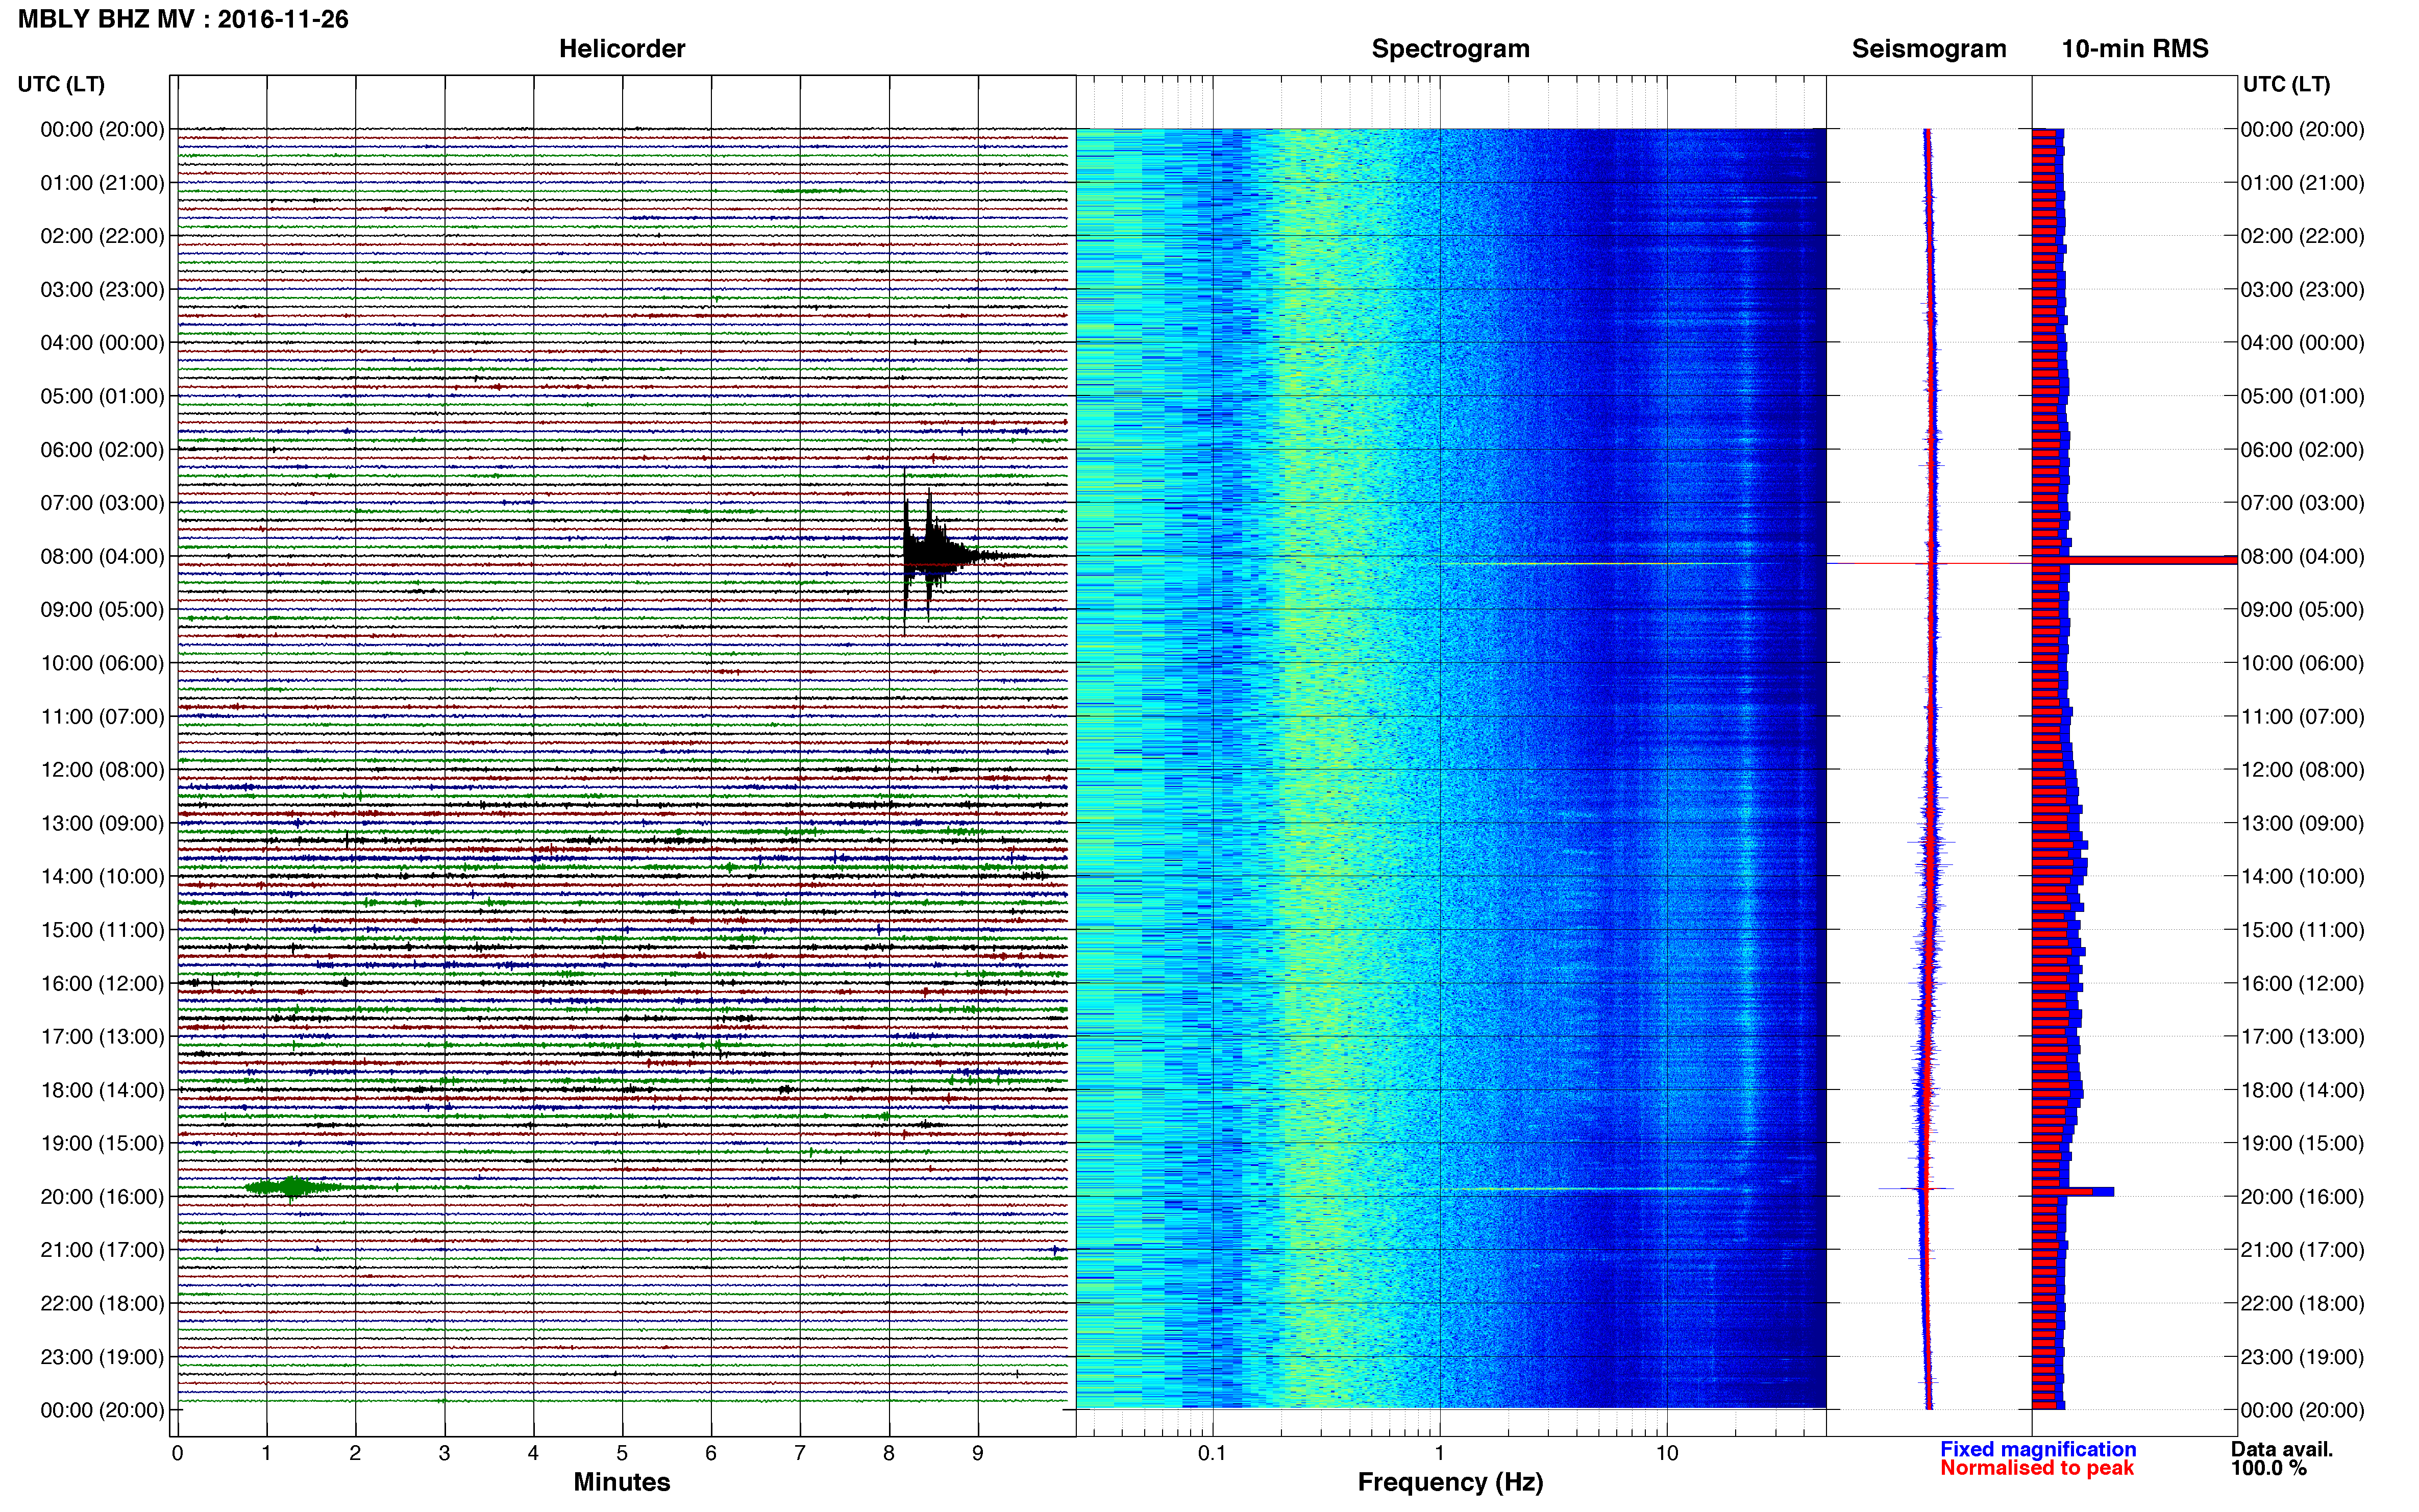Click the 'Fixed magnification' legend text

click(x=2038, y=1449)
